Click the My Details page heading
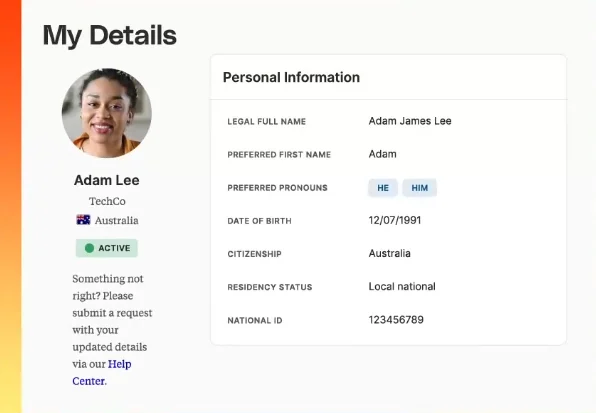 pos(109,35)
